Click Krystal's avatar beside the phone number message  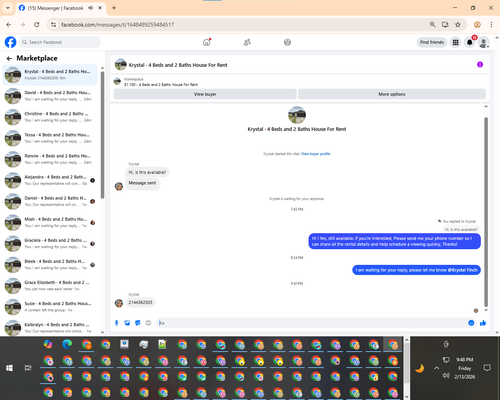point(119,303)
